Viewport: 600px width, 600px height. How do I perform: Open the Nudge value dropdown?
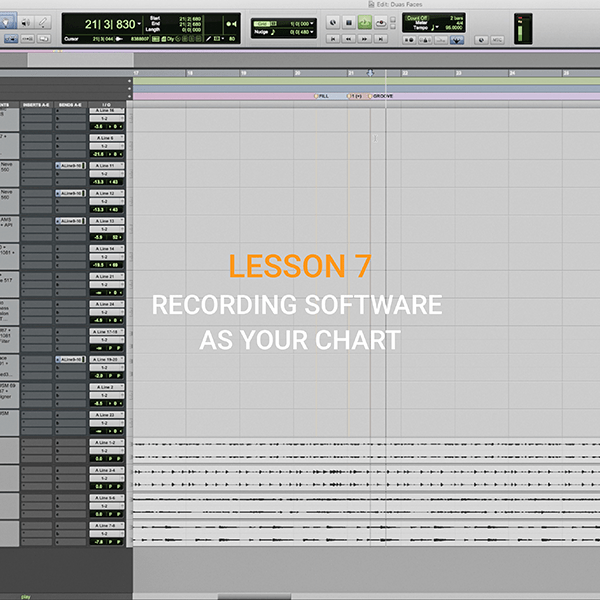[x=312, y=32]
